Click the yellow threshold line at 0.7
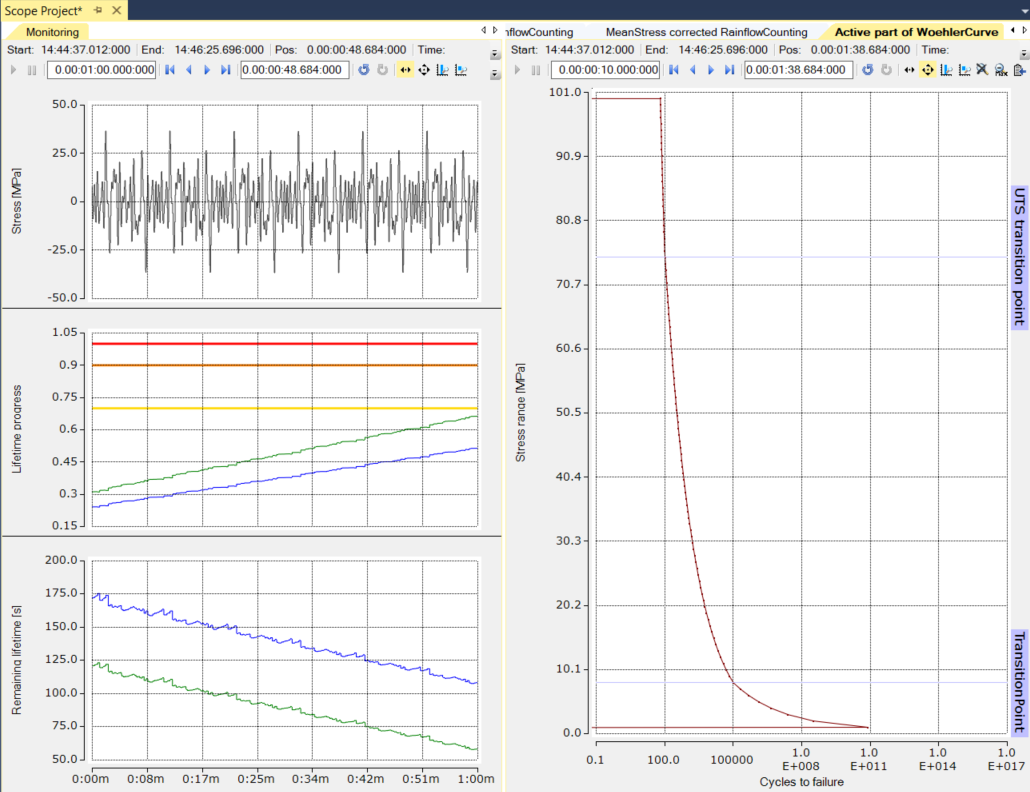 [284, 408]
